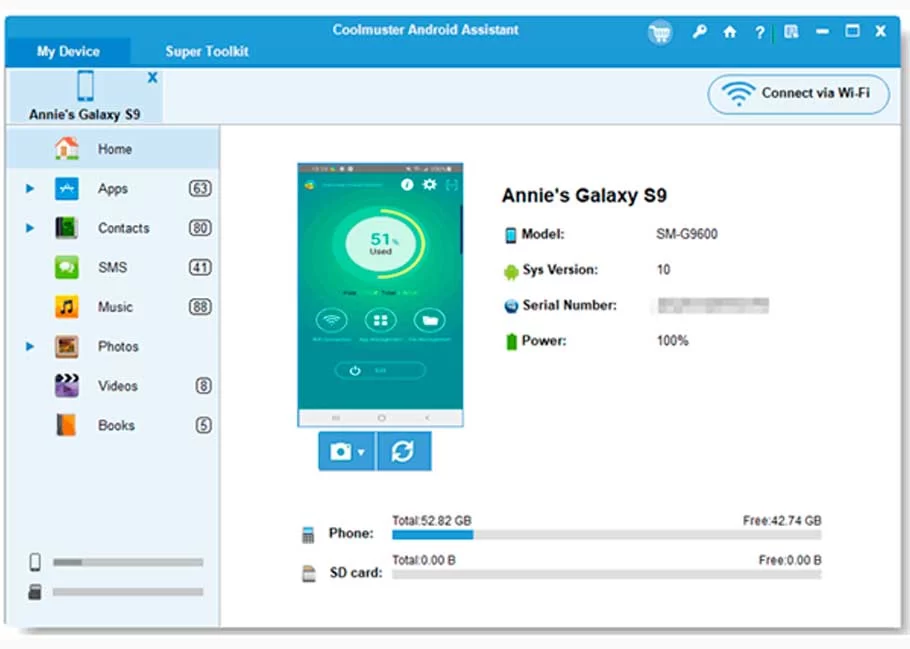Open the Videos category label
The height and width of the screenshot is (649, 910).
118,386
